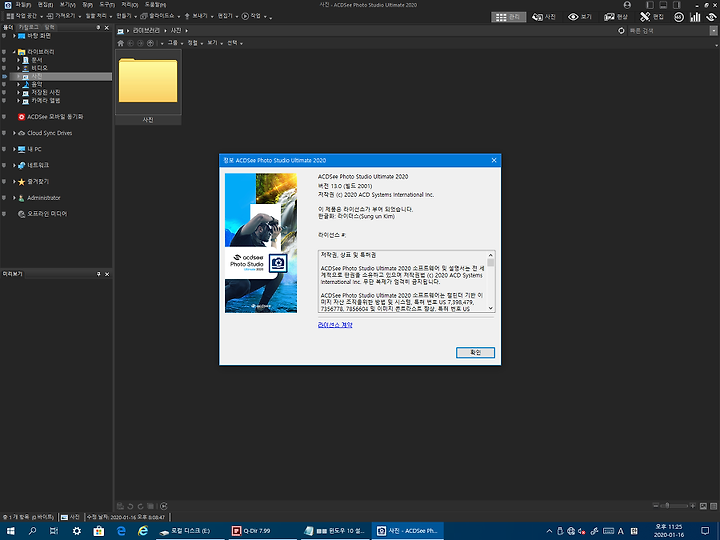This screenshot has height=540, width=720.
Task: Open the user account icon in title bar
Action: [x=627, y=5]
